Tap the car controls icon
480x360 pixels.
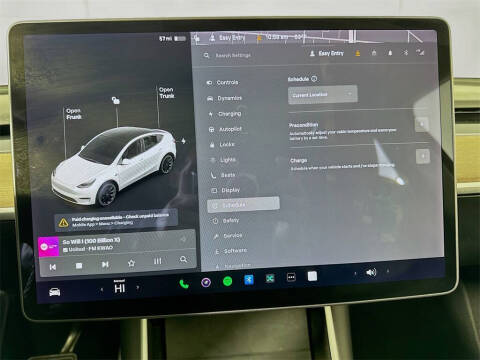(x=55, y=292)
